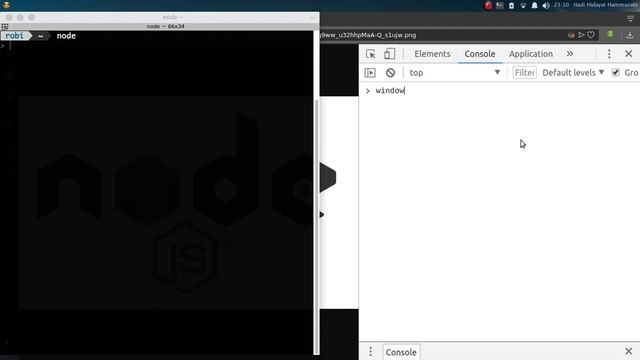640x360 pixels.
Task: Focus the console Filter field
Action: click(524, 73)
